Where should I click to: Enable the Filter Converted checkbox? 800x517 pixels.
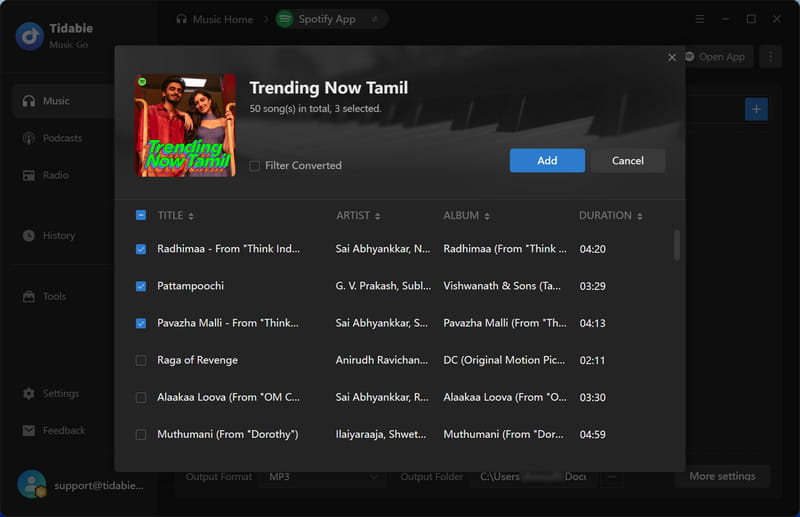pyautogui.click(x=255, y=166)
